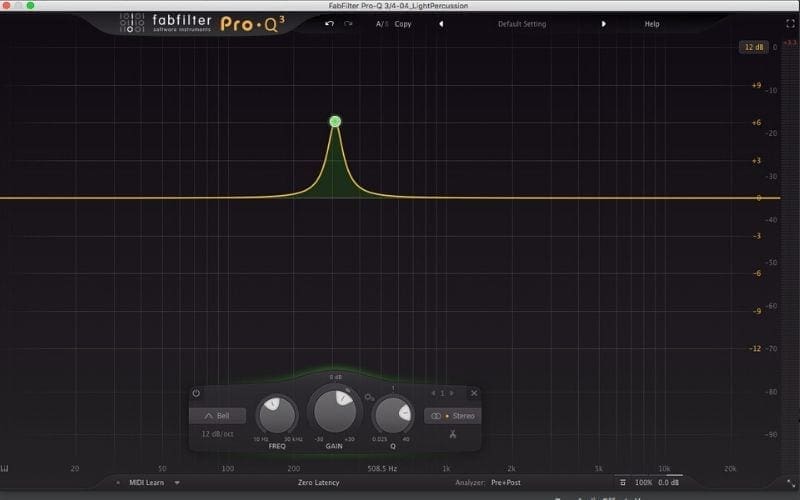
Task: Click the fabfilter Pro-Q 3 logo
Action: point(203,23)
